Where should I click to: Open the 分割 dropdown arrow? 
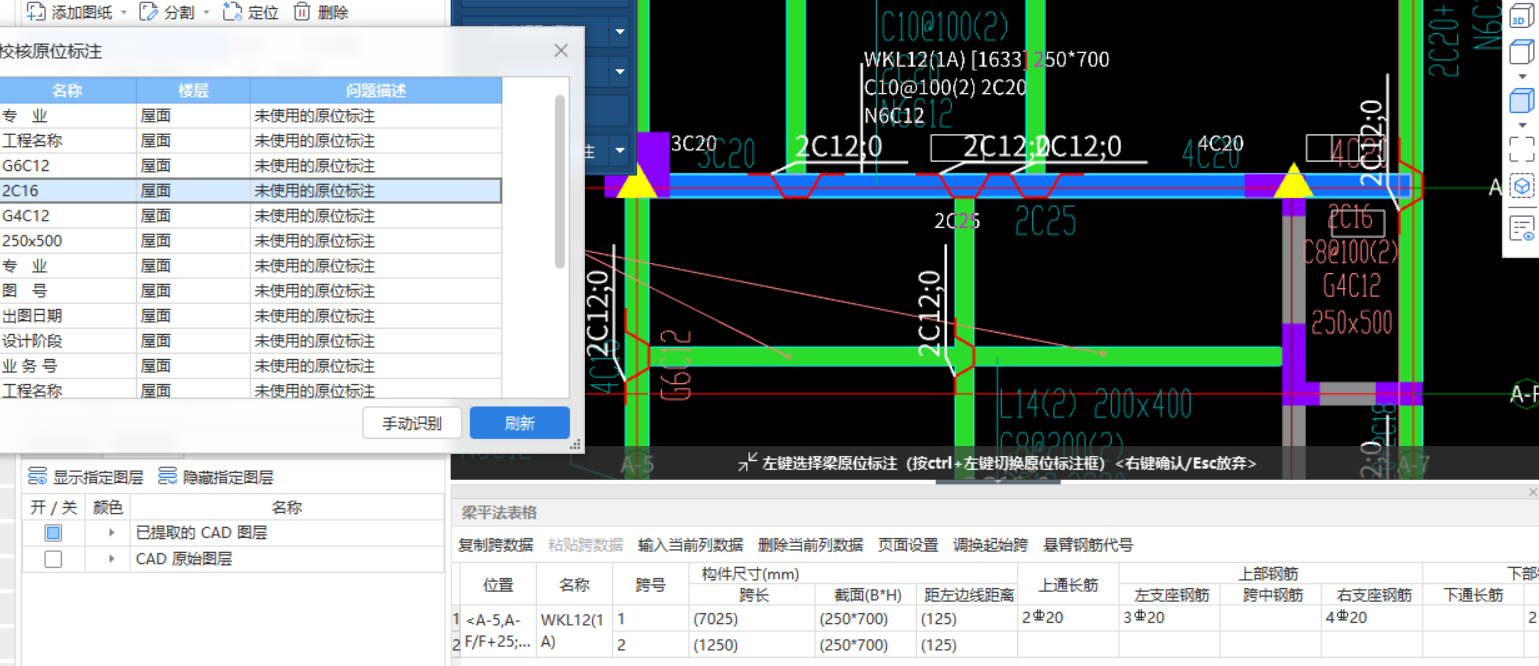point(206,13)
